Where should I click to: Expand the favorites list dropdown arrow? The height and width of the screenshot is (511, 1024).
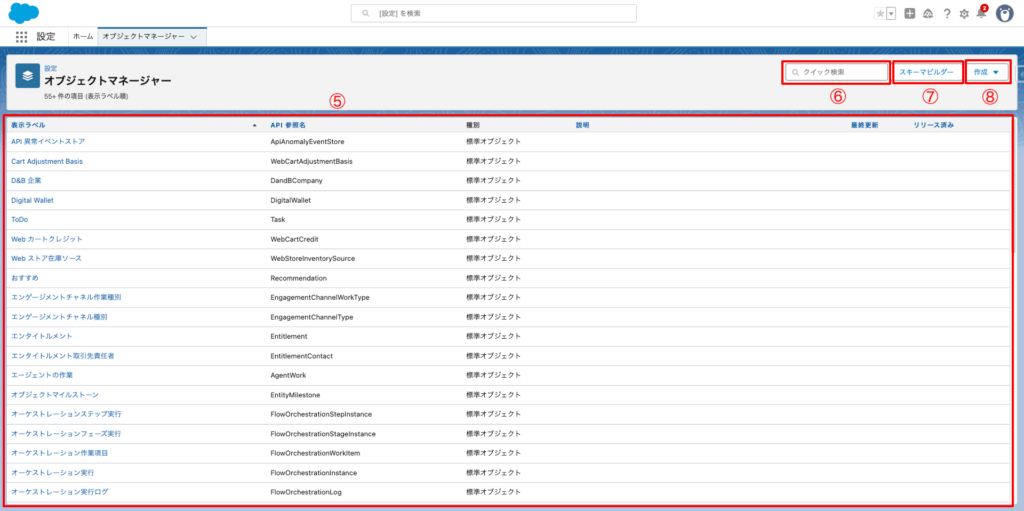890,14
